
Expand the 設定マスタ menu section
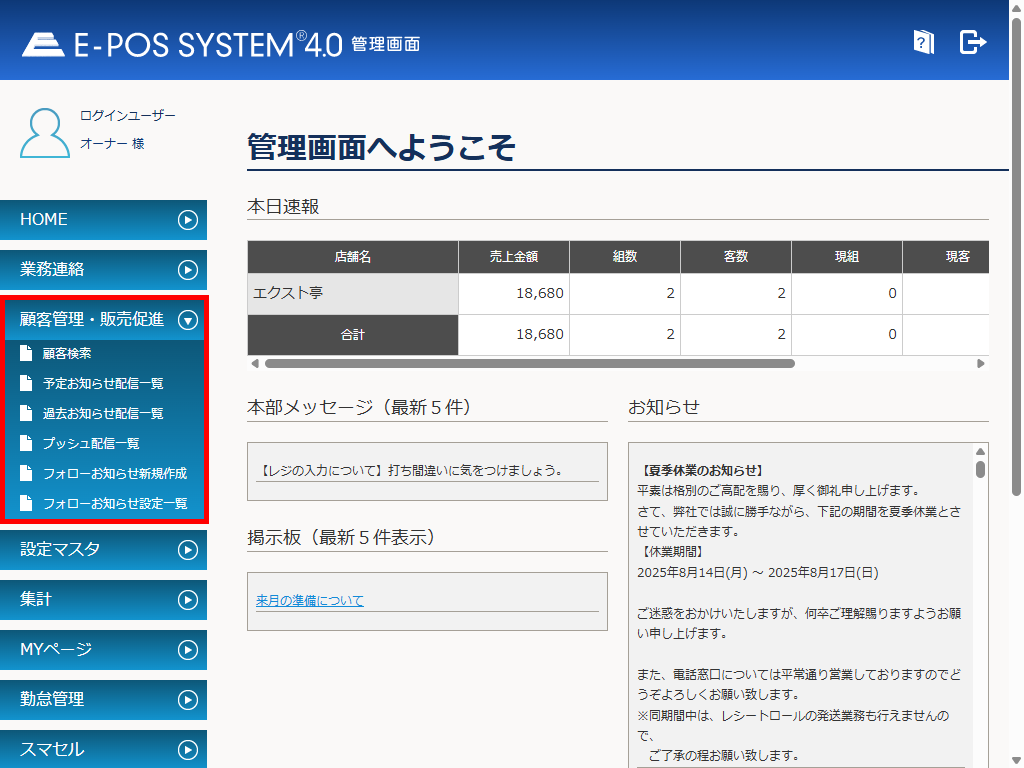187,550
